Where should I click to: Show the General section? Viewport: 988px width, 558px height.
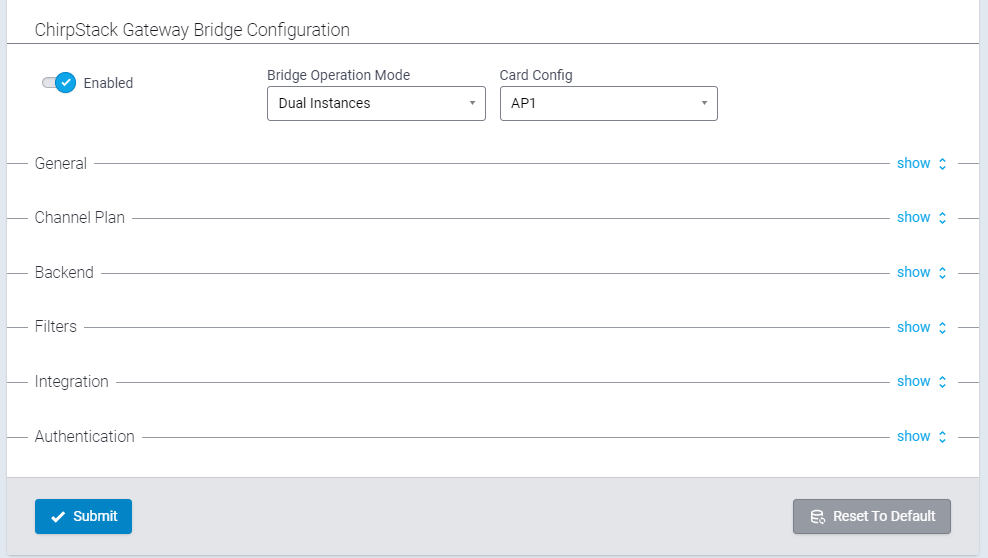(x=913, y=163)
